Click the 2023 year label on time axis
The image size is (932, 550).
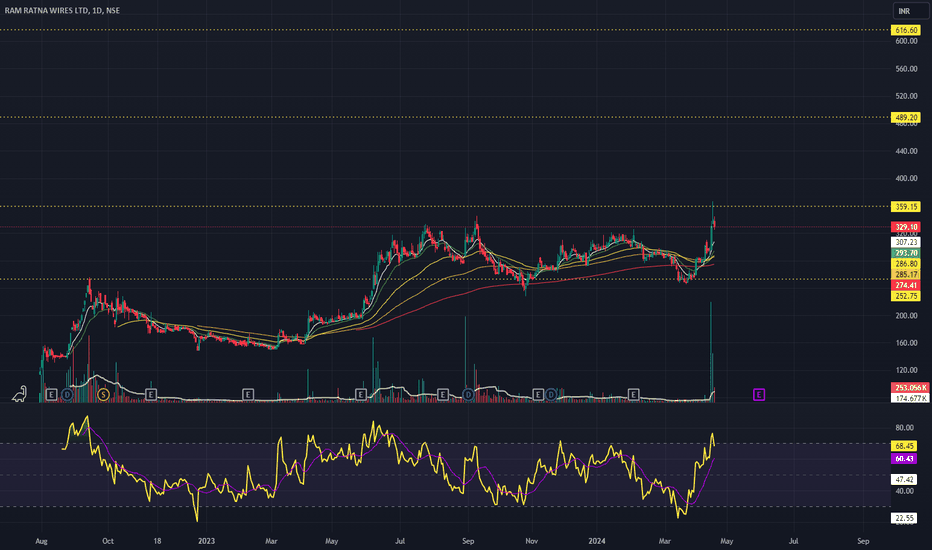206,541
